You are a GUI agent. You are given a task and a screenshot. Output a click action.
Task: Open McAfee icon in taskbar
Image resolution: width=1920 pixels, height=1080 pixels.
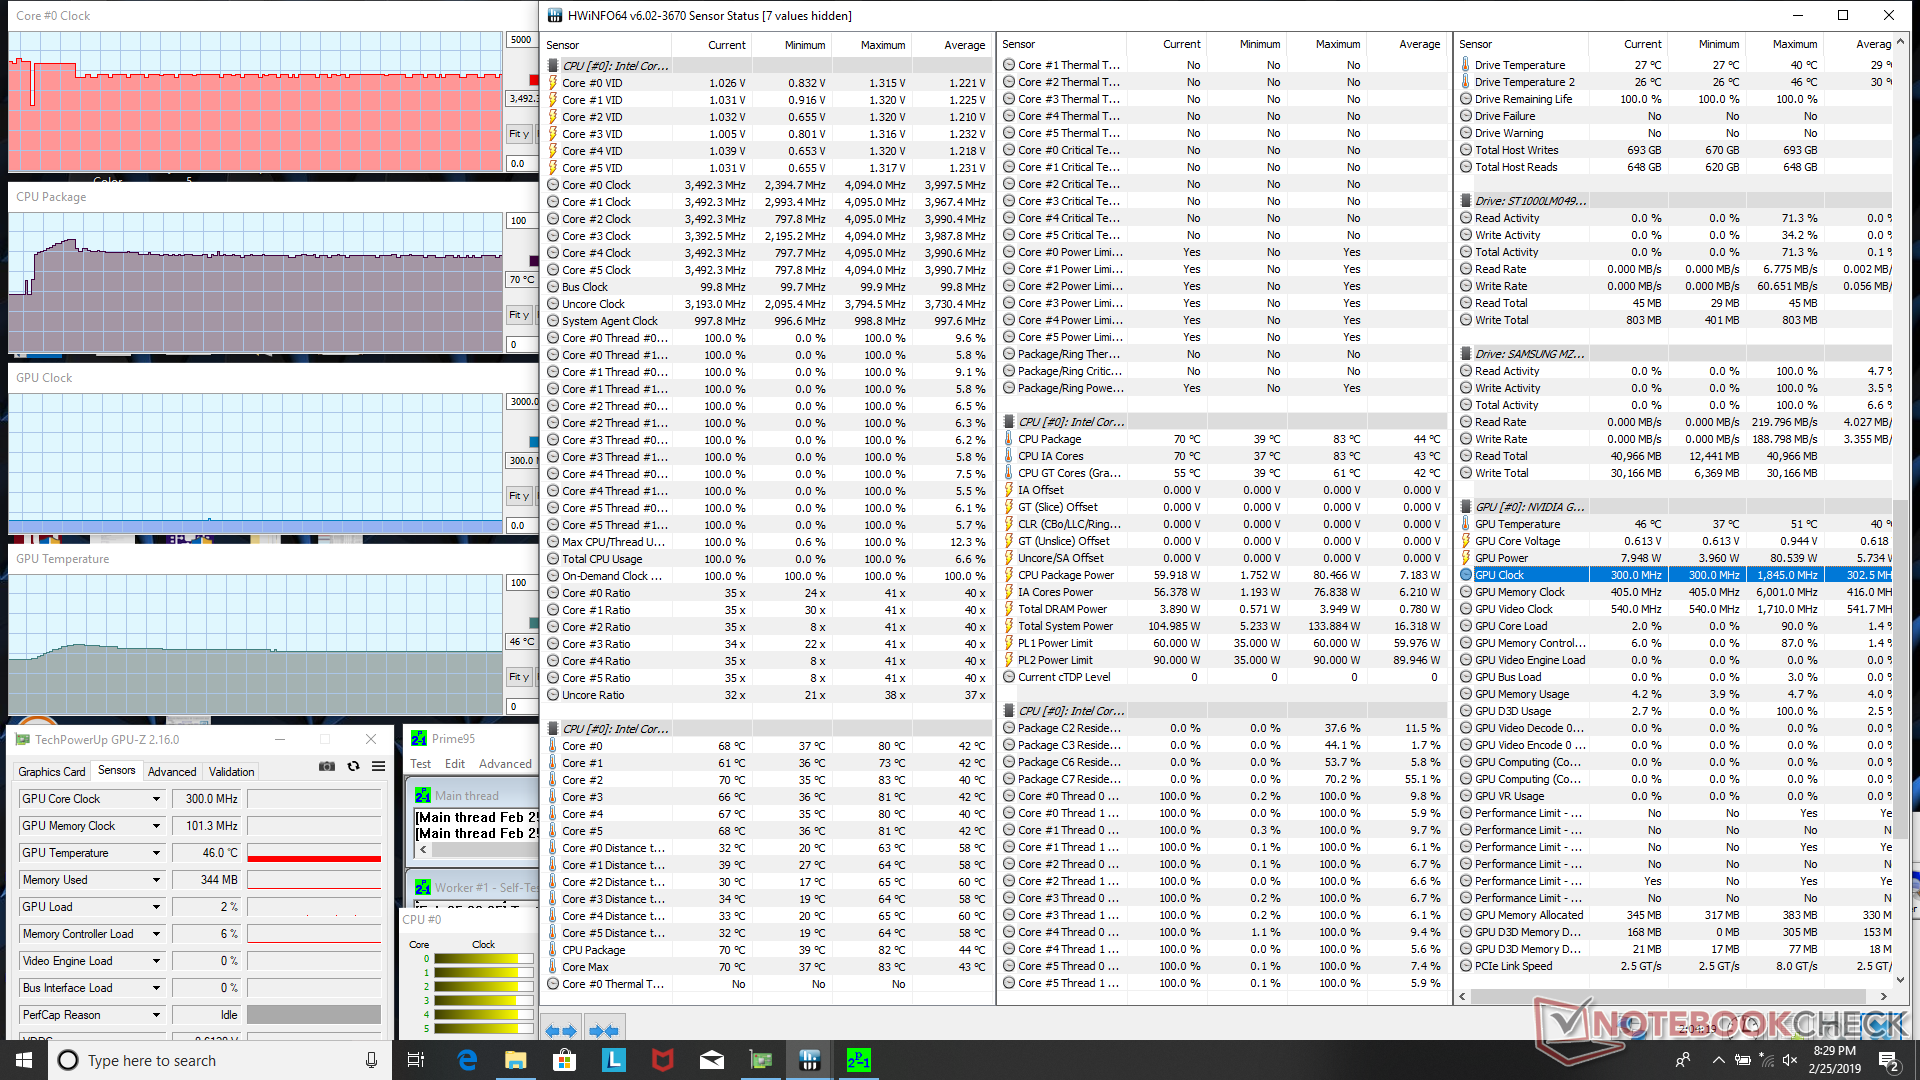(662, 1060)
